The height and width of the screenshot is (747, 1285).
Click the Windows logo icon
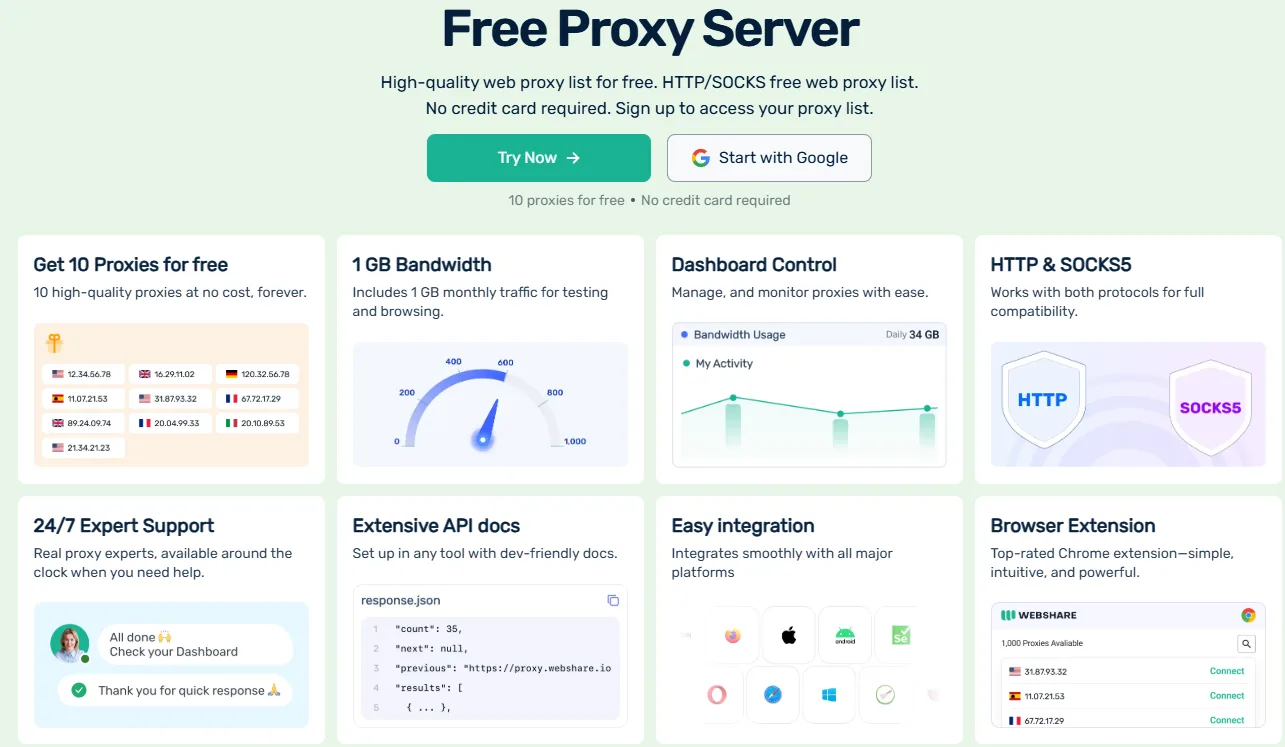point(829,694)
